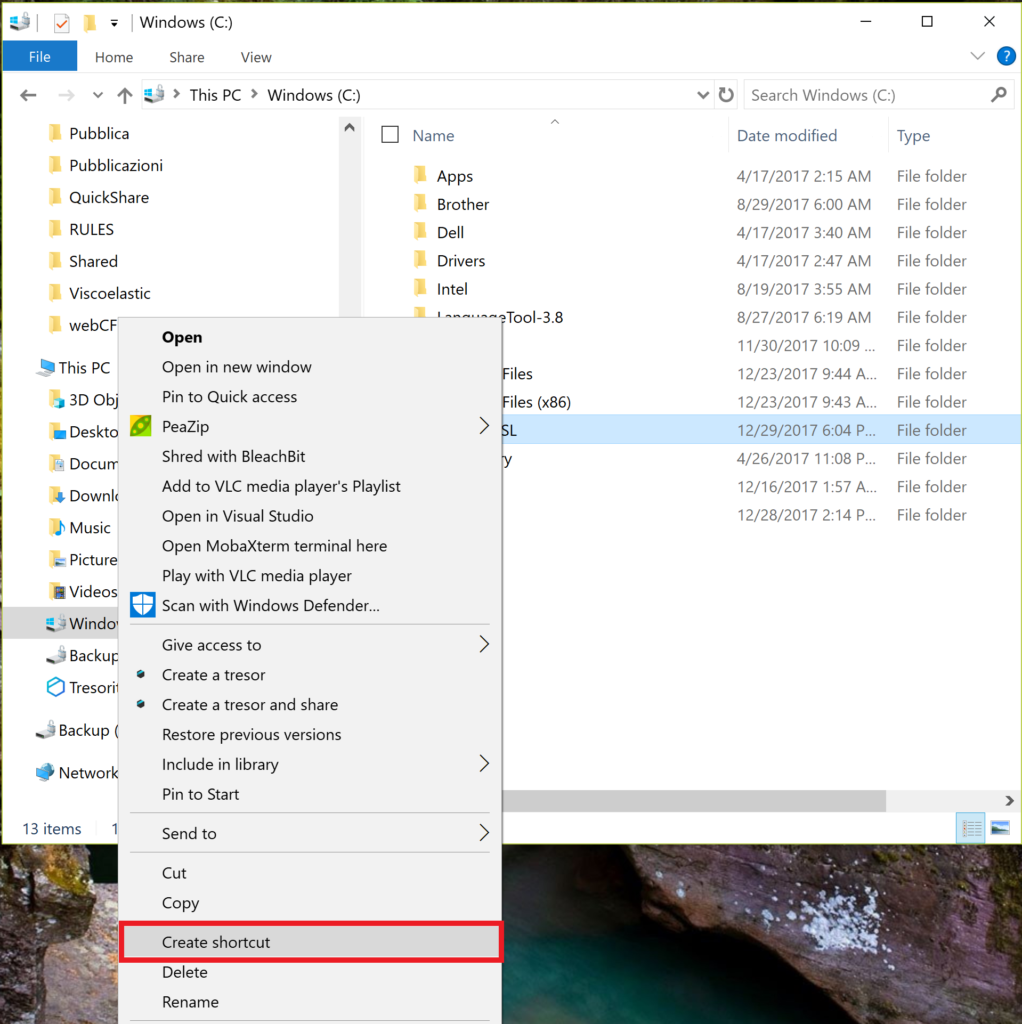1022x1024 pixels.
Task: Click the back navigation arrow
Action: [x=28, y=94]
